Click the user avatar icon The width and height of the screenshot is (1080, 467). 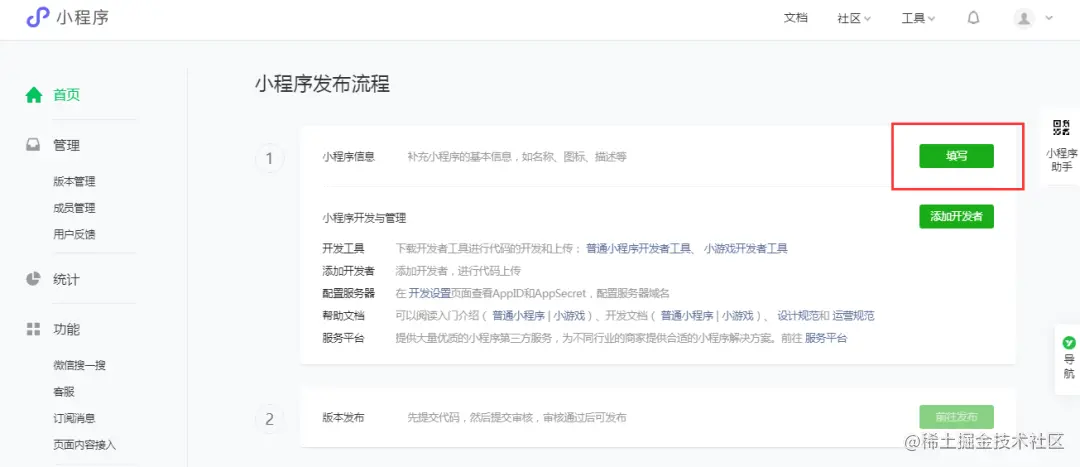click(x=1024, y=18)
